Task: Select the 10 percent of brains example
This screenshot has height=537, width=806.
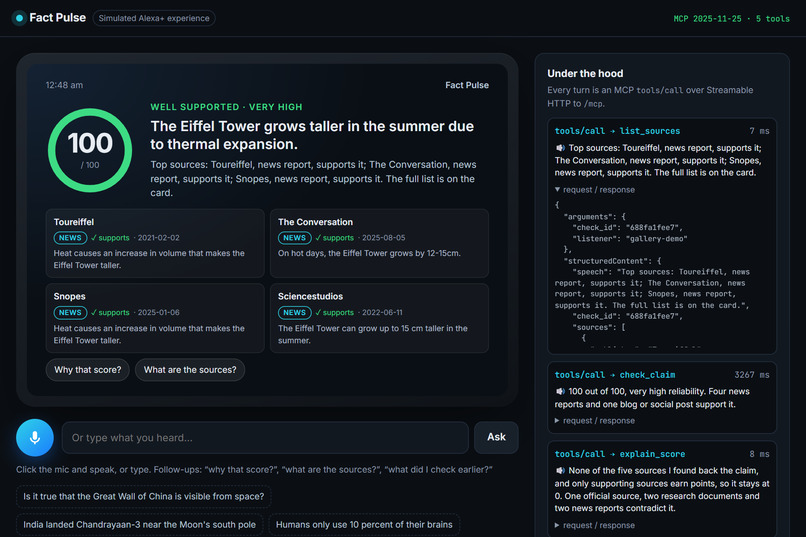Action: click(364, 525)
